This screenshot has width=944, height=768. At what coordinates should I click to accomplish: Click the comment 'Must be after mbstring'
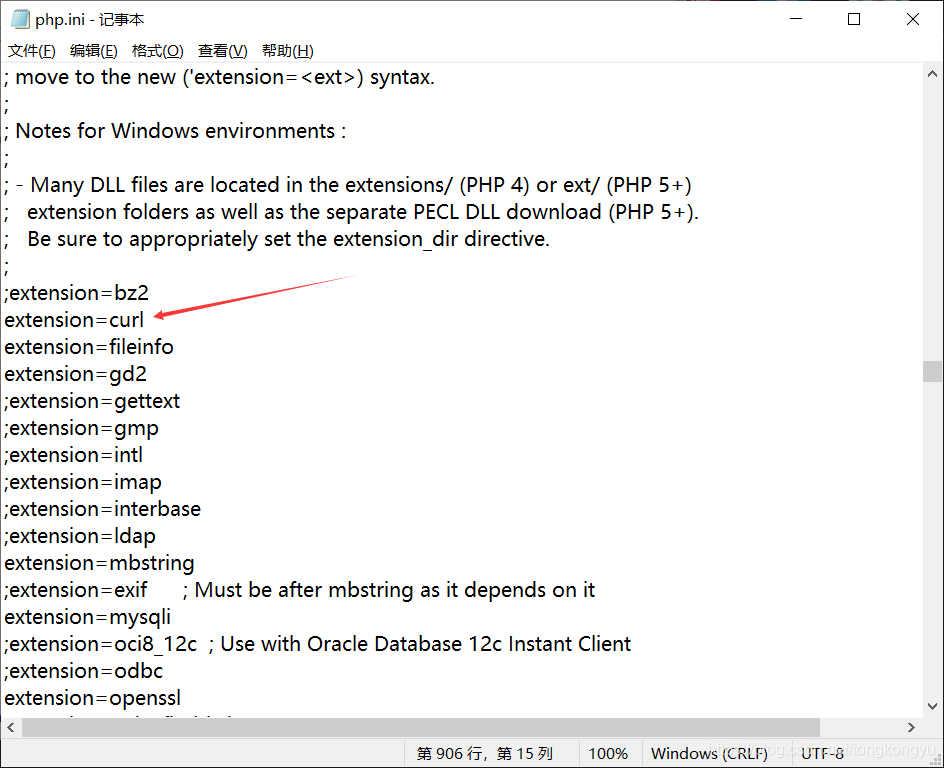pos(304,590)
